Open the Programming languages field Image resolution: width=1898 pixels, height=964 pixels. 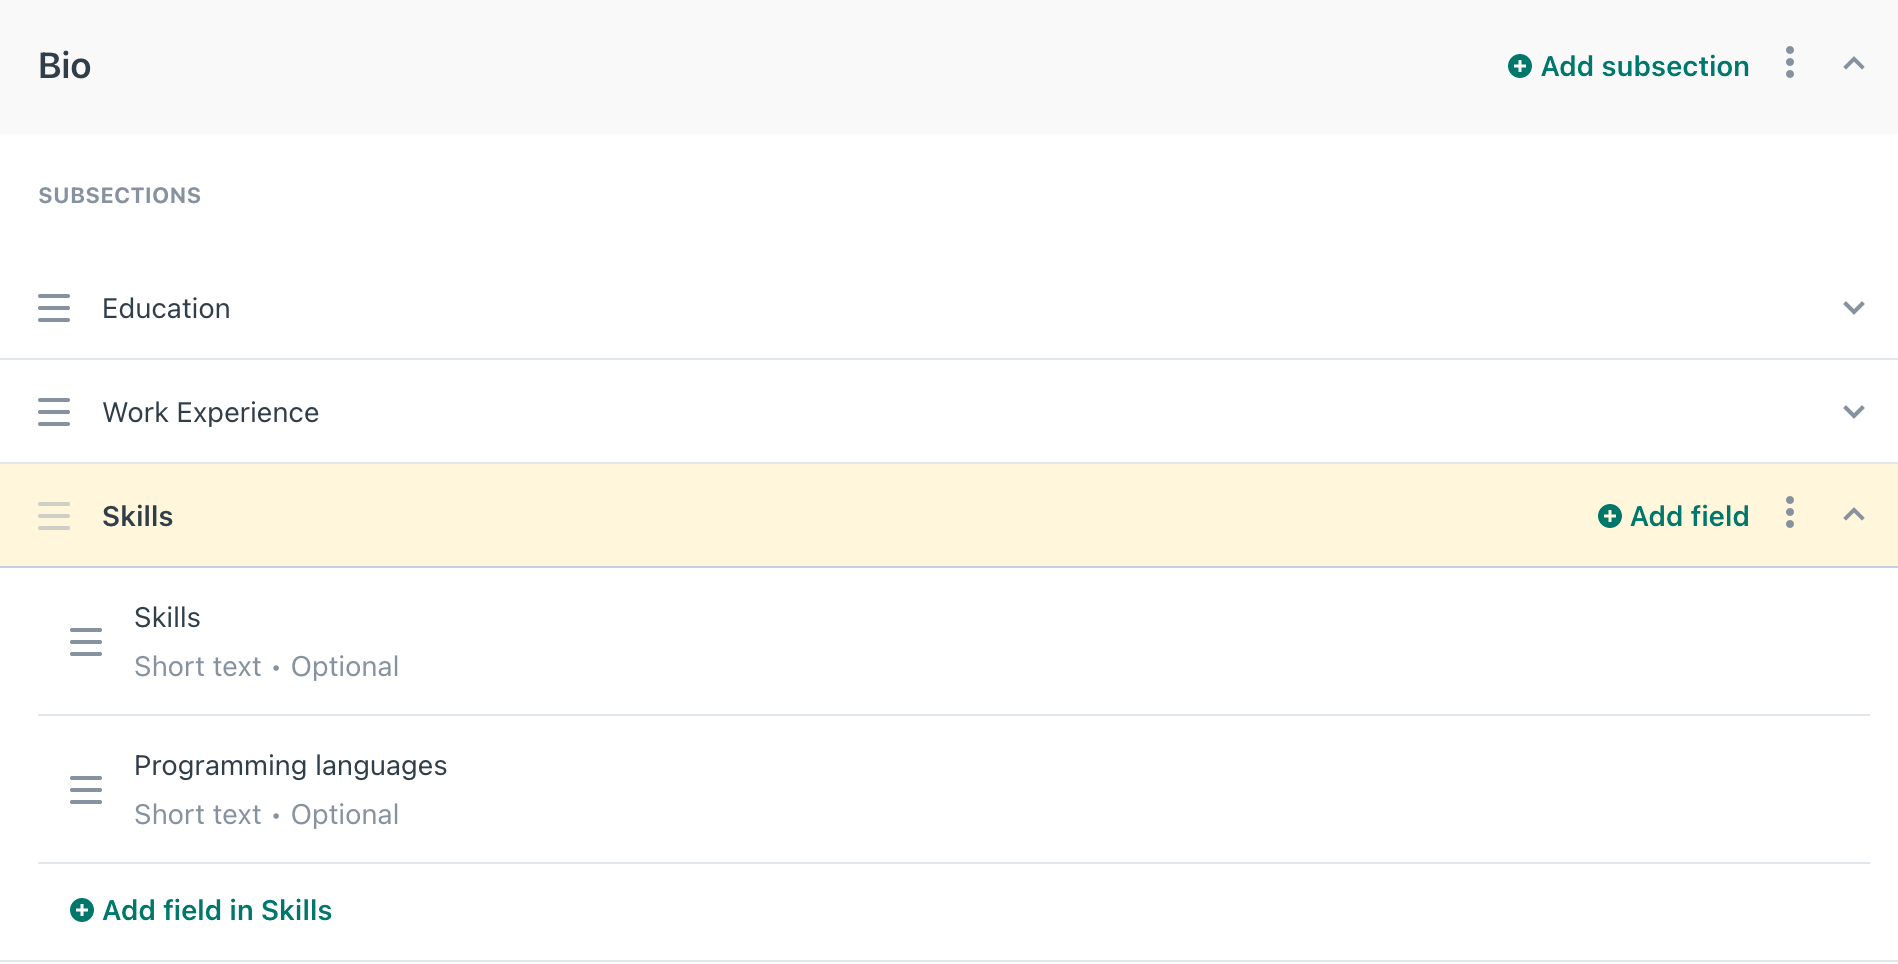(954, 790)
